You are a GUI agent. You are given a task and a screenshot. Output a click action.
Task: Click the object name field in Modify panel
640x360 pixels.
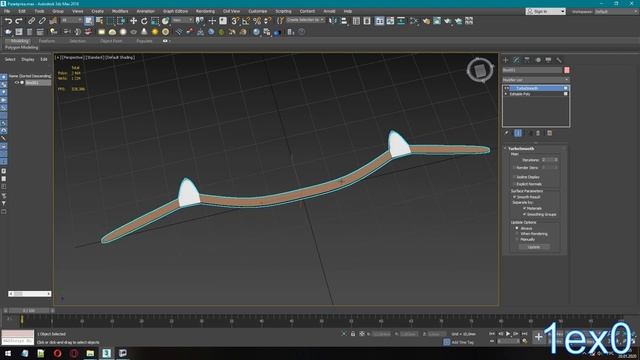click(532, 71)
